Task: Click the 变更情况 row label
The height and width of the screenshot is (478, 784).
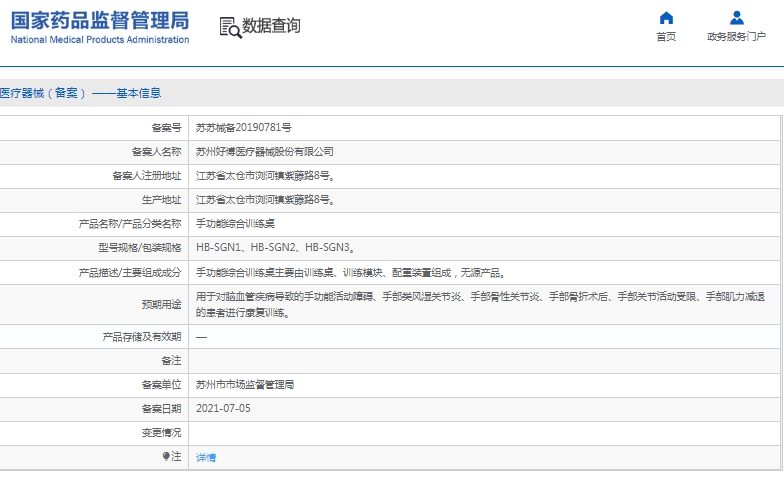Action: click(x=161, y=432)
